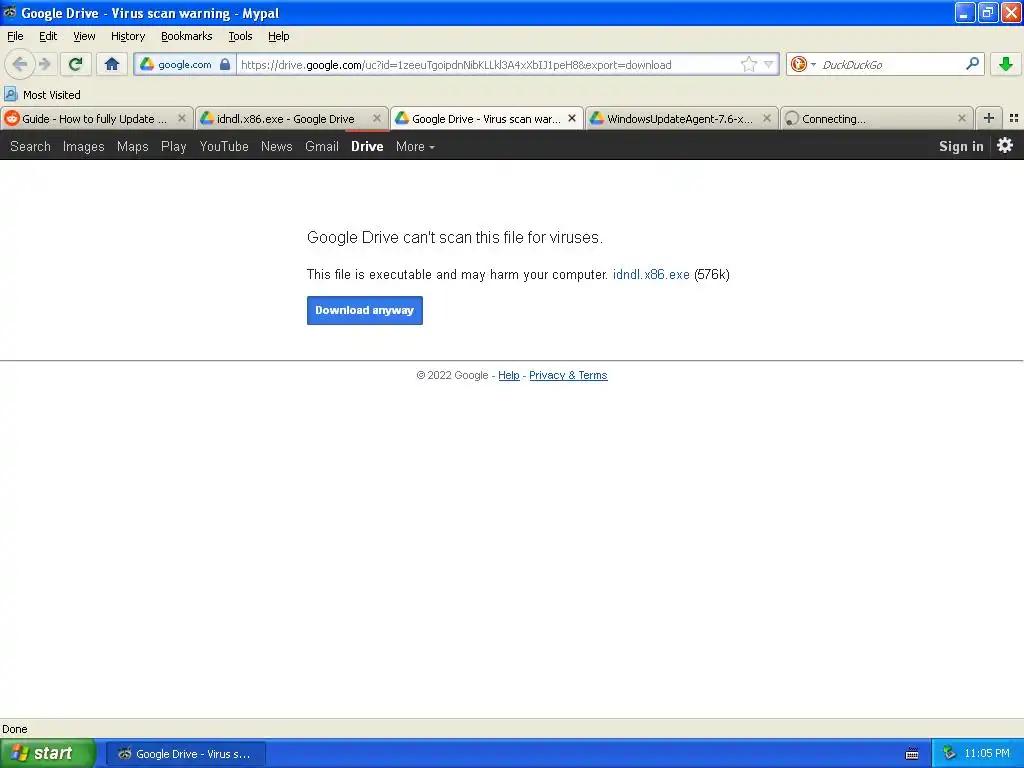Close the Guide - How to fully Update tab

(182, 118)
